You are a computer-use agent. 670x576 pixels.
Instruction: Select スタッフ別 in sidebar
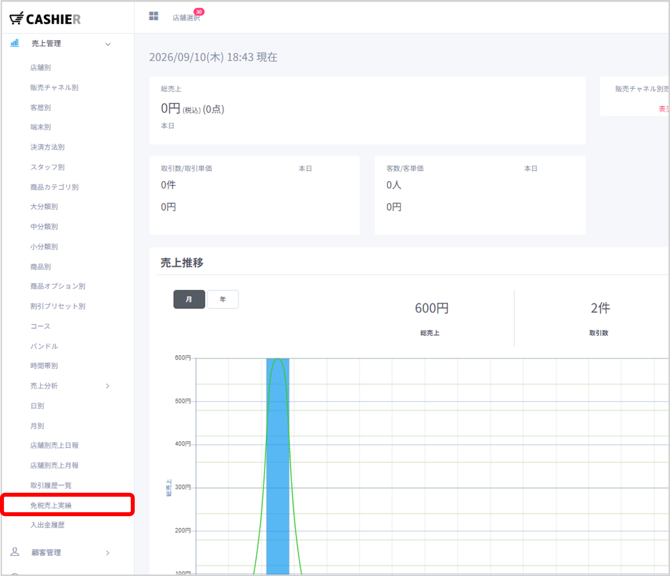47,167
